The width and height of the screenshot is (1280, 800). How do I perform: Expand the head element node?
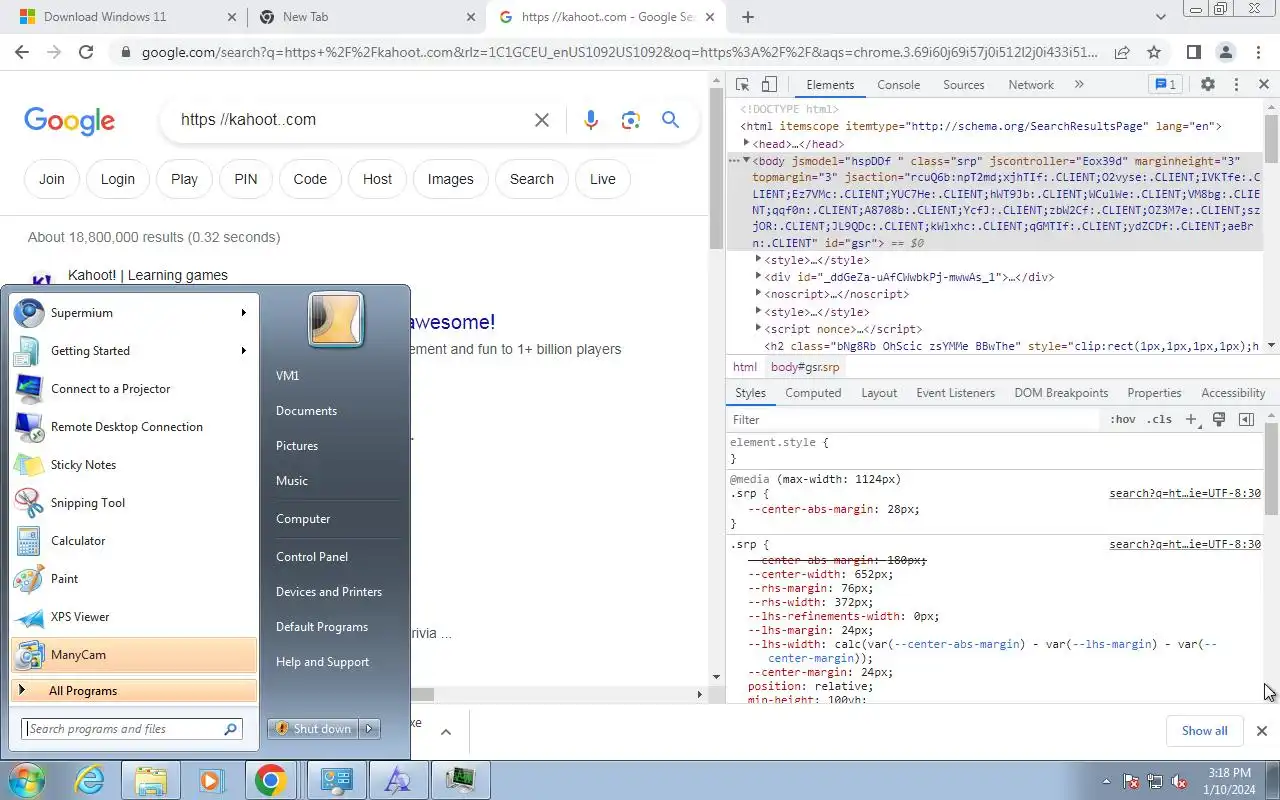point(746,143)
